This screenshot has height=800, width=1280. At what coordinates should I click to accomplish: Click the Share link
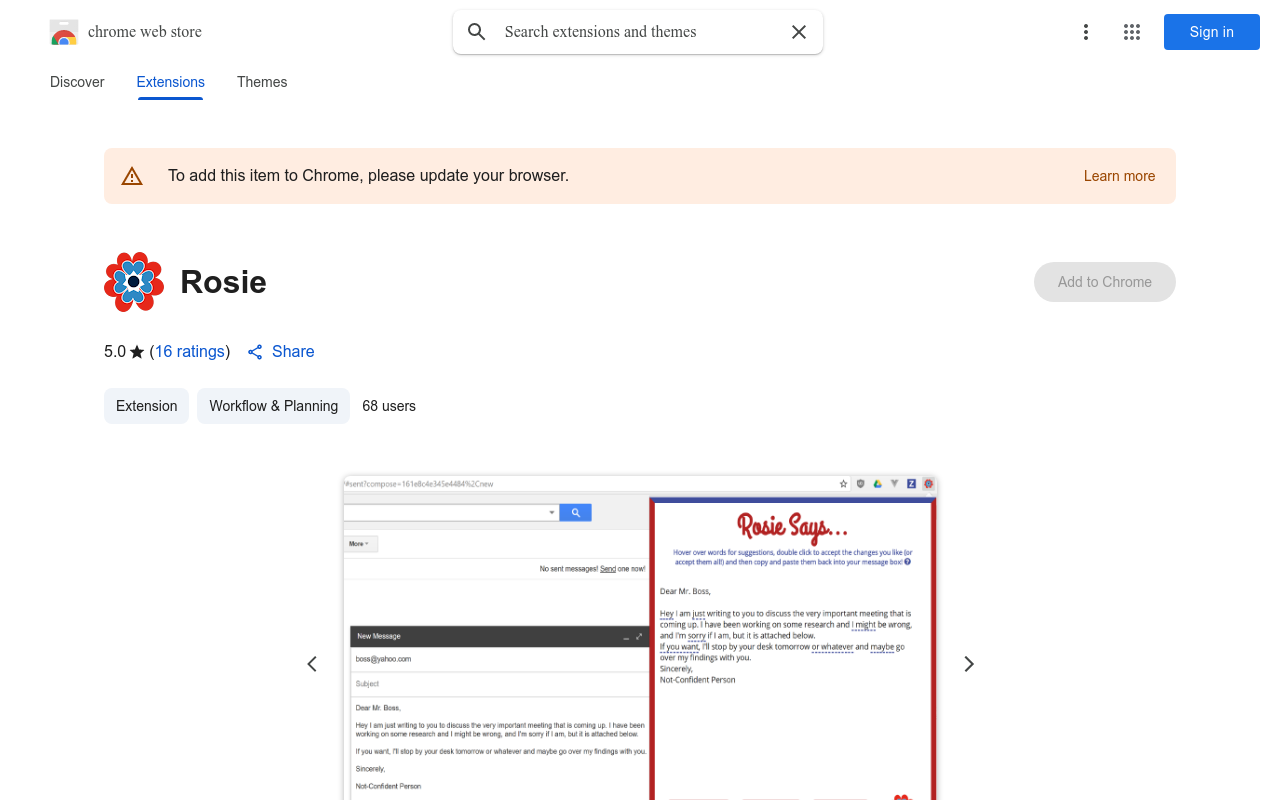tap(293, 352)
